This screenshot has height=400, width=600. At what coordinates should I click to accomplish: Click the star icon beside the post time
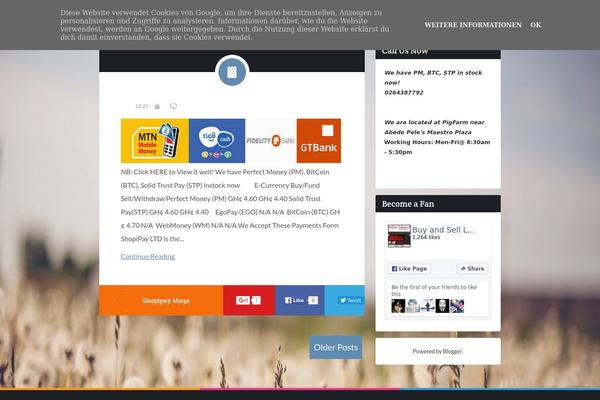[x=157, y=106]
